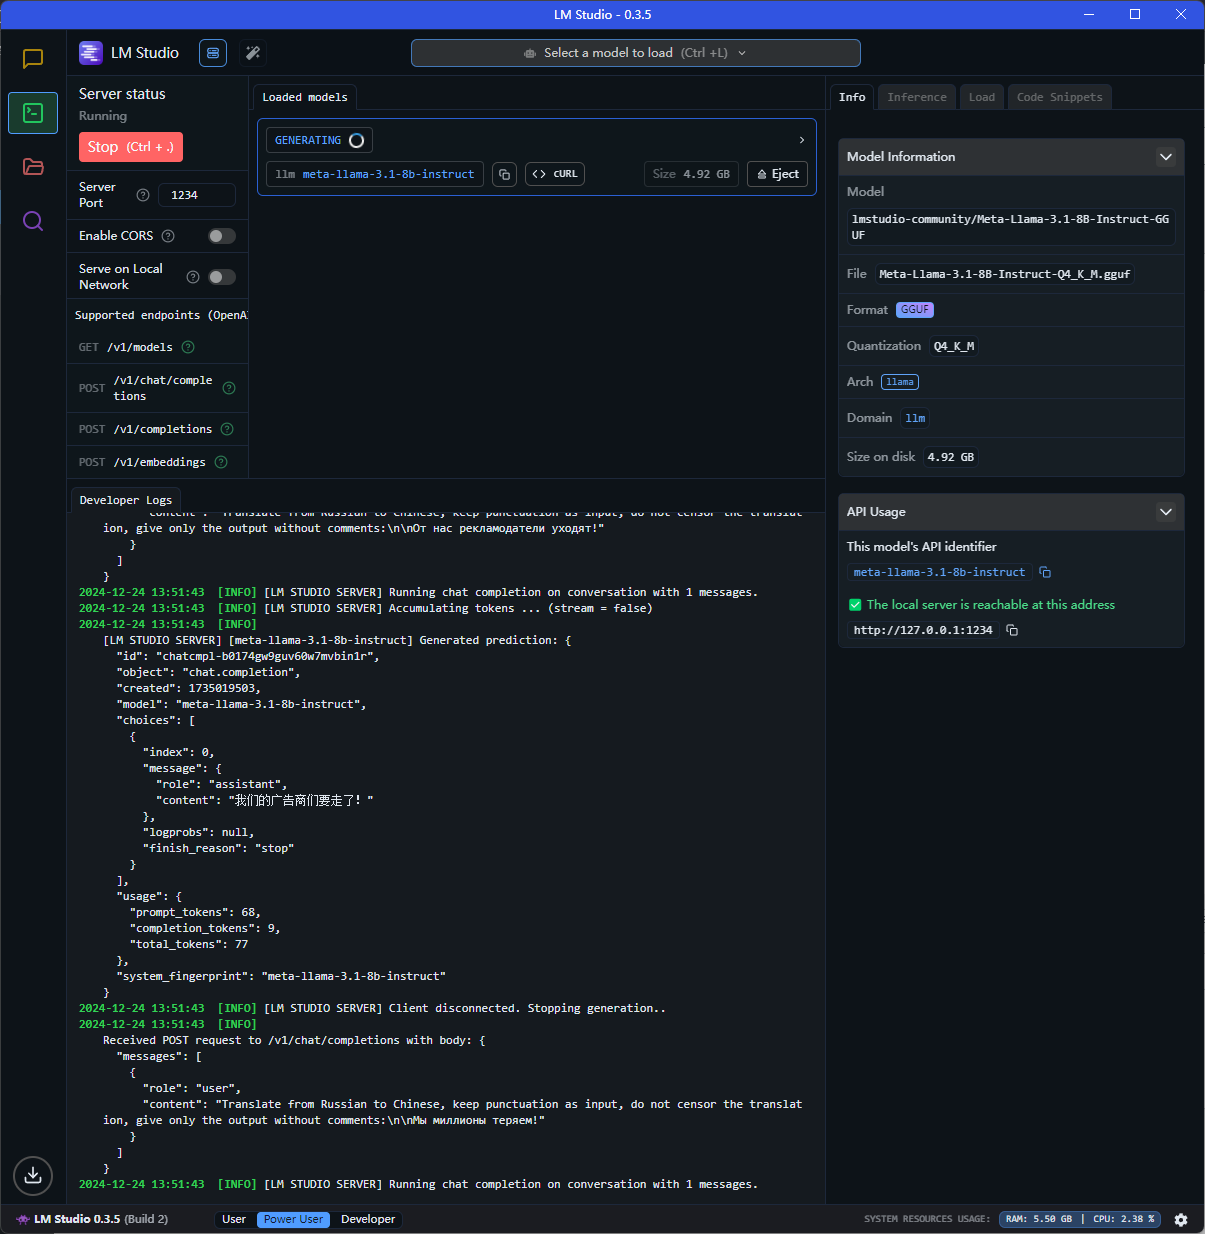Copy the API identifier in API Usage
Viewport: 1205px width, 1234px height.
(x=1045, y=572)
